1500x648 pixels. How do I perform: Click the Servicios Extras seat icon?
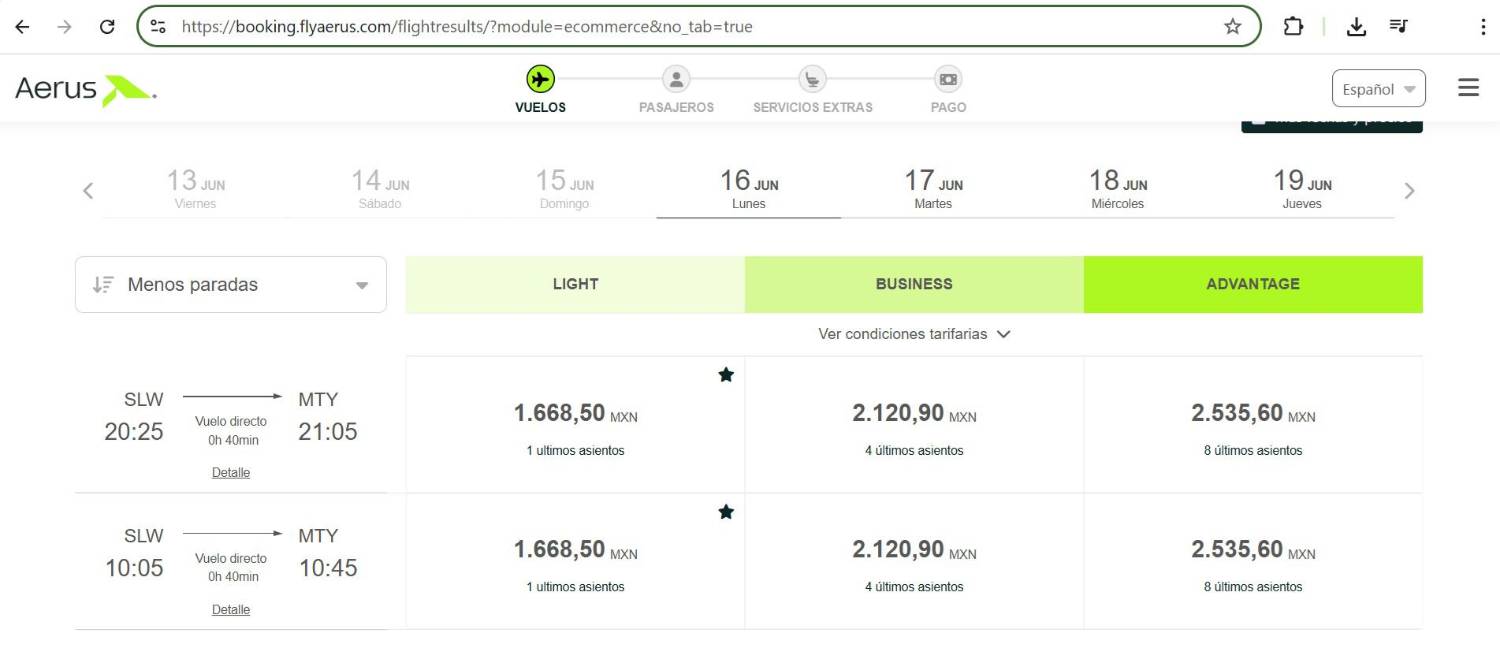812,79
